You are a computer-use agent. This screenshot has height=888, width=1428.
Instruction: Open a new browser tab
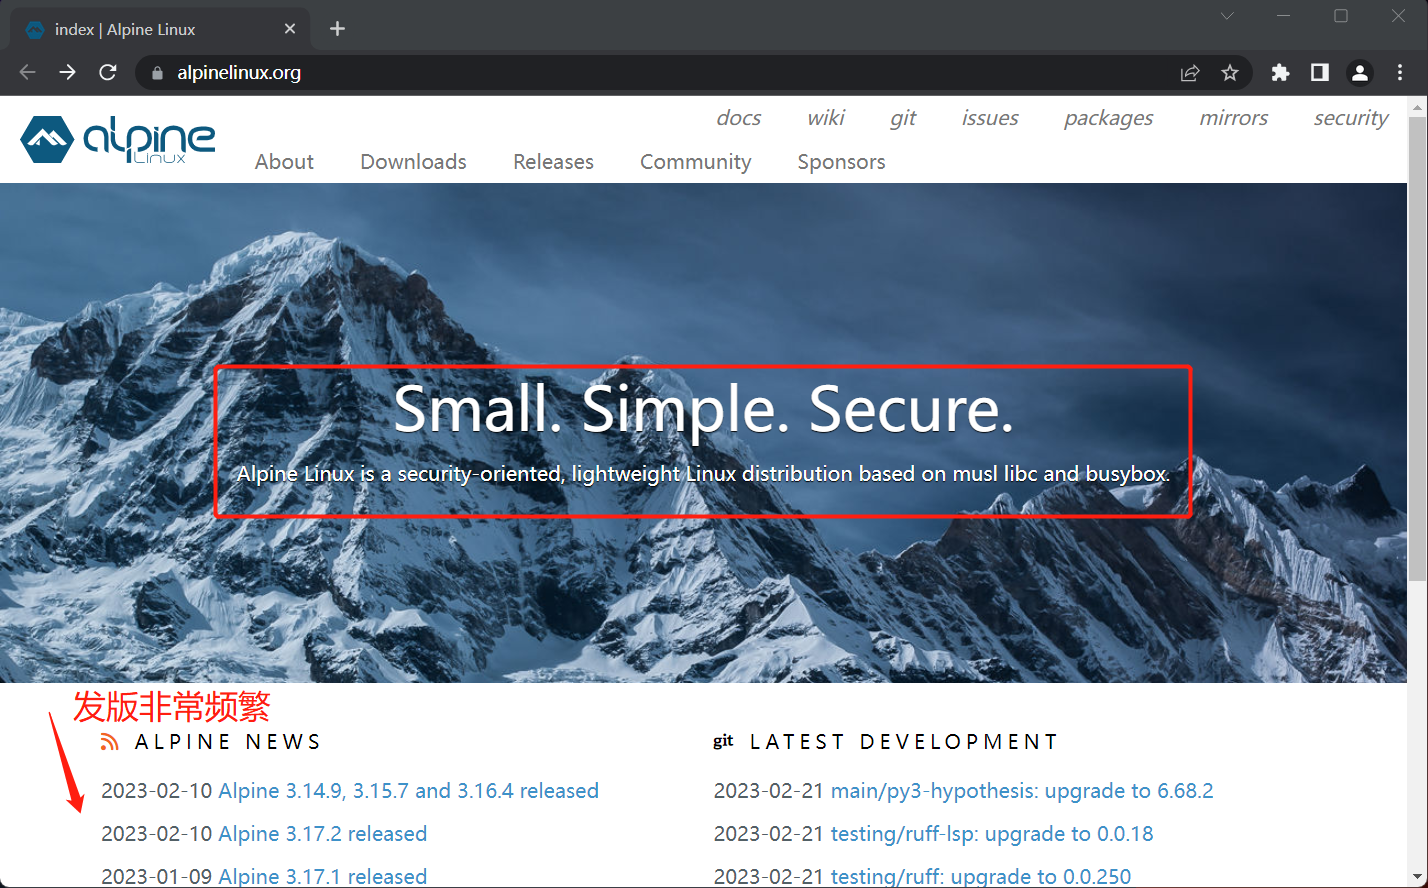tap(337, 29)
